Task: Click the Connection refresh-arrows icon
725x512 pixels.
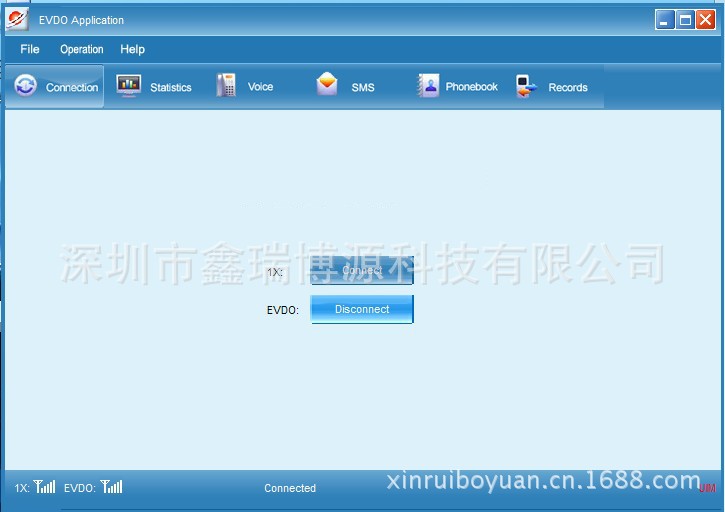Action: (25, 85)
